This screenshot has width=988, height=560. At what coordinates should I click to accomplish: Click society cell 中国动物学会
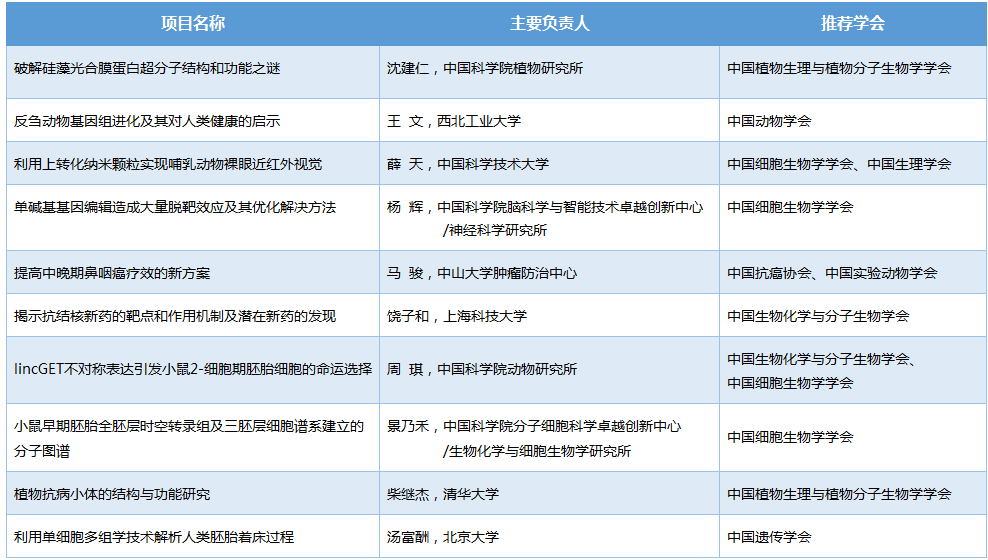(x=769, y=121)
